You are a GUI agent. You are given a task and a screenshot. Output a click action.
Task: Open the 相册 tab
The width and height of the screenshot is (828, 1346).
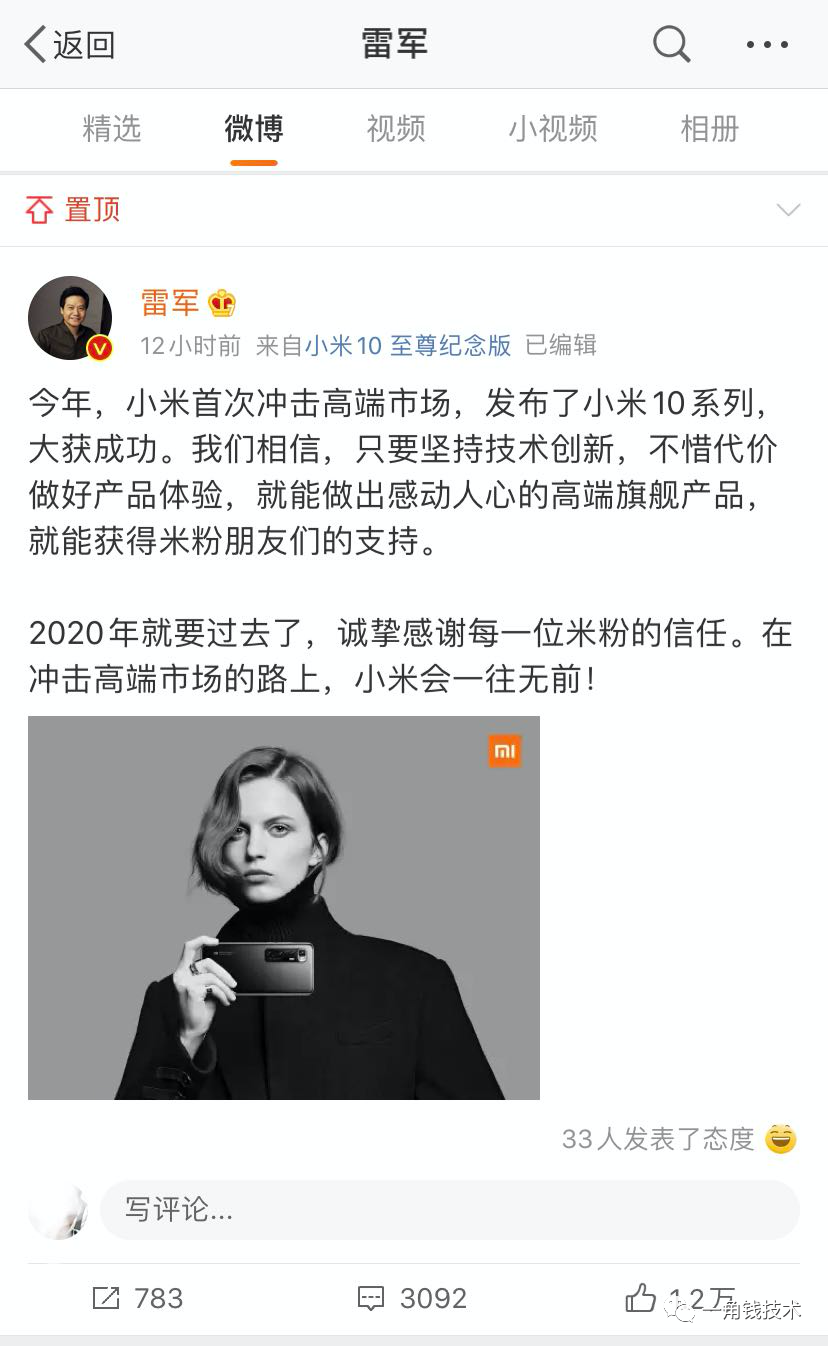[710, 128]
